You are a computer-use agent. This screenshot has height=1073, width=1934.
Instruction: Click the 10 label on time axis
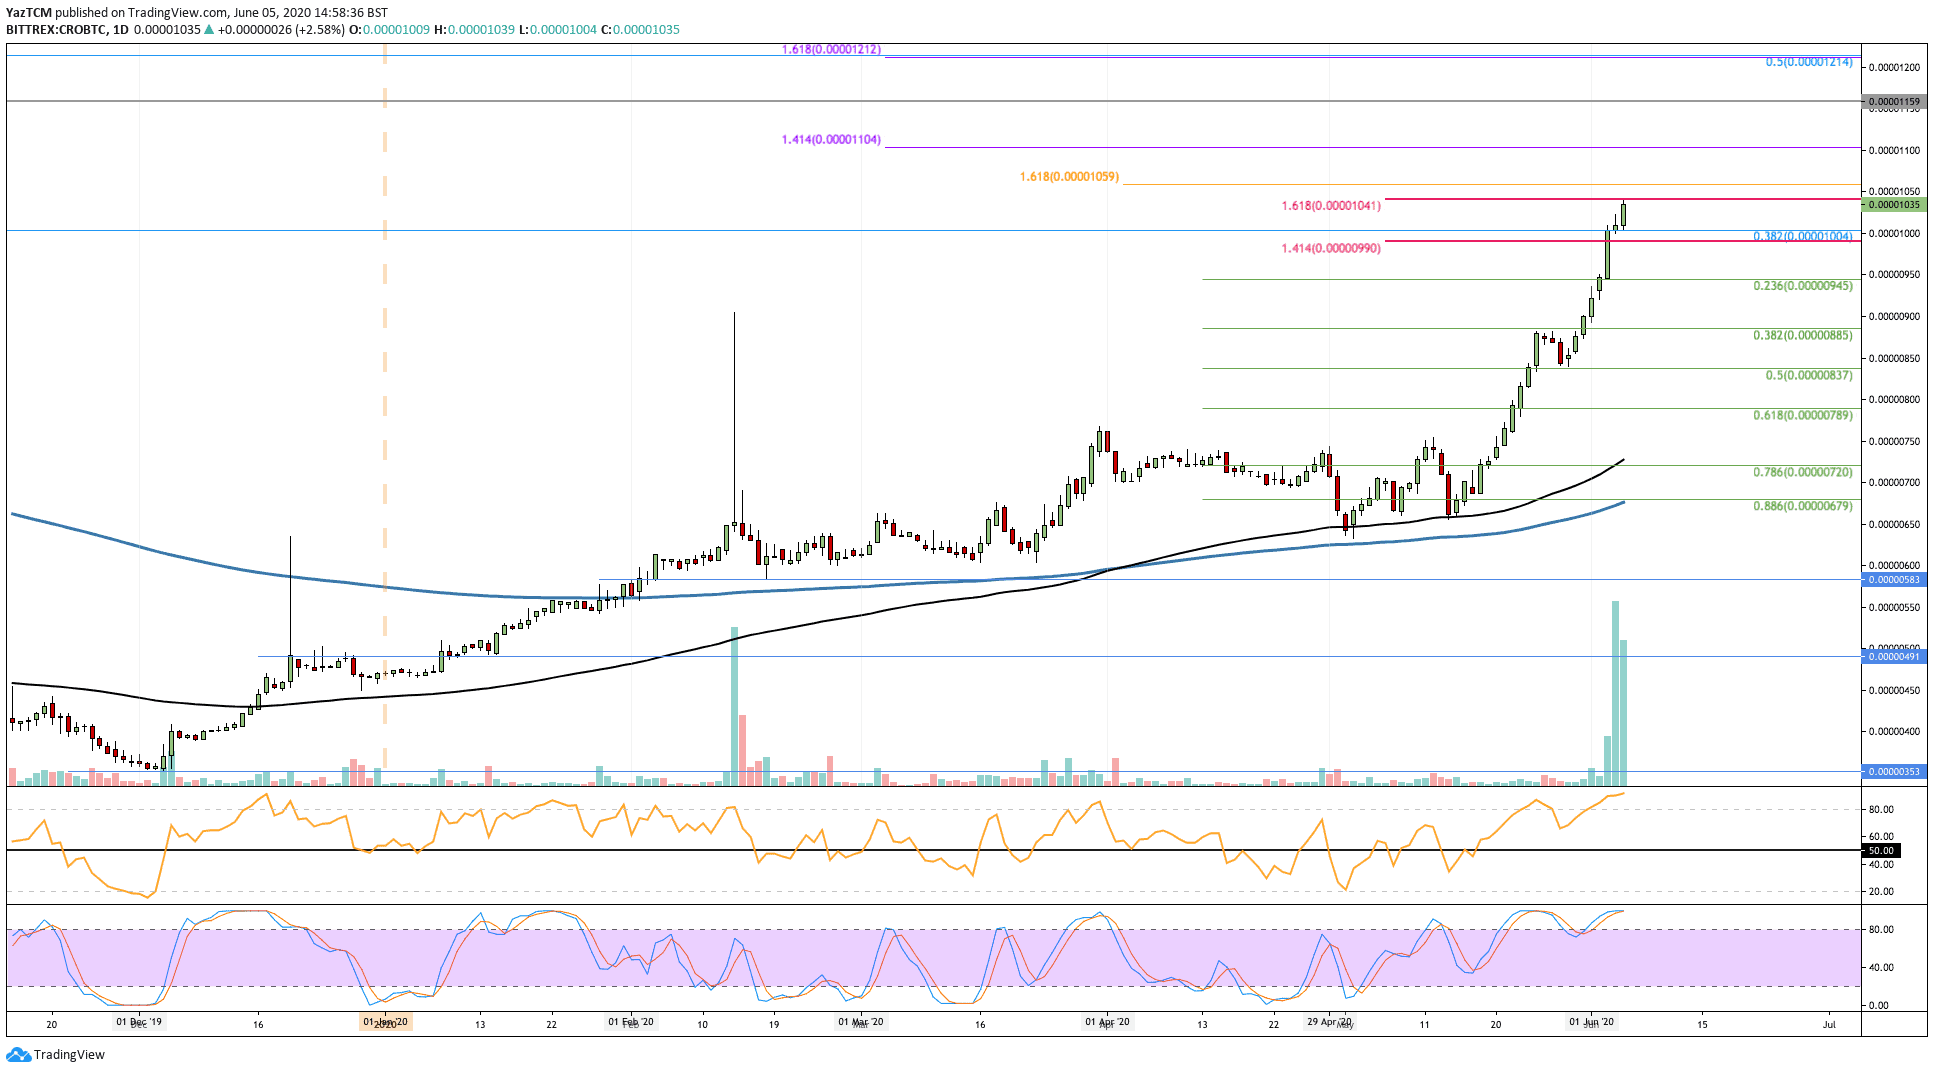tap(703, 1024)
